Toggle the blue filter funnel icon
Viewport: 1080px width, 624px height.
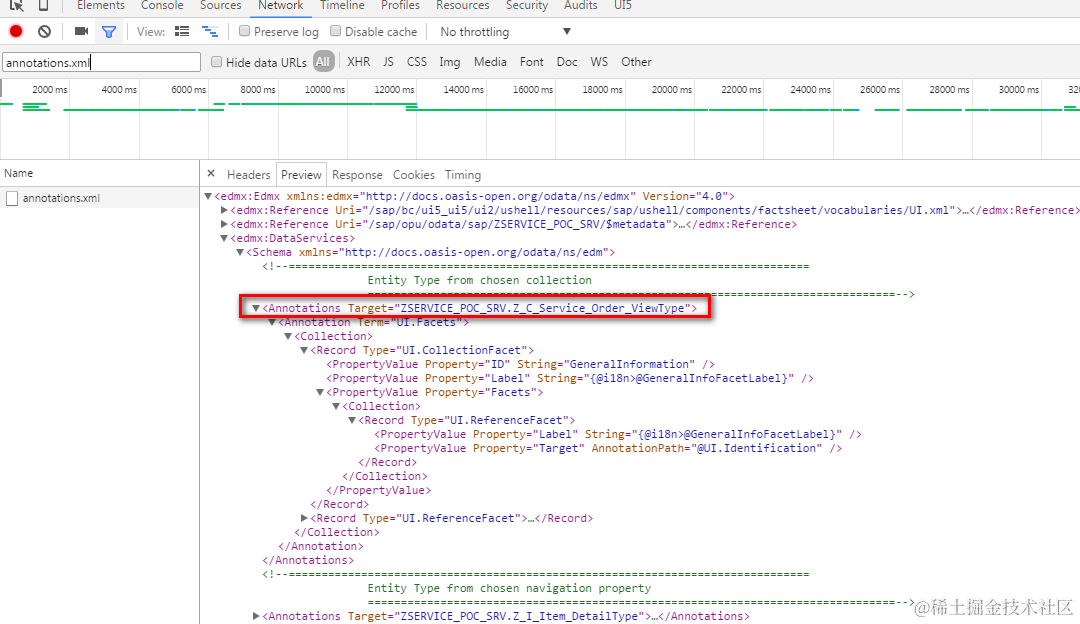pyautogui.click(x=109, y=32)
